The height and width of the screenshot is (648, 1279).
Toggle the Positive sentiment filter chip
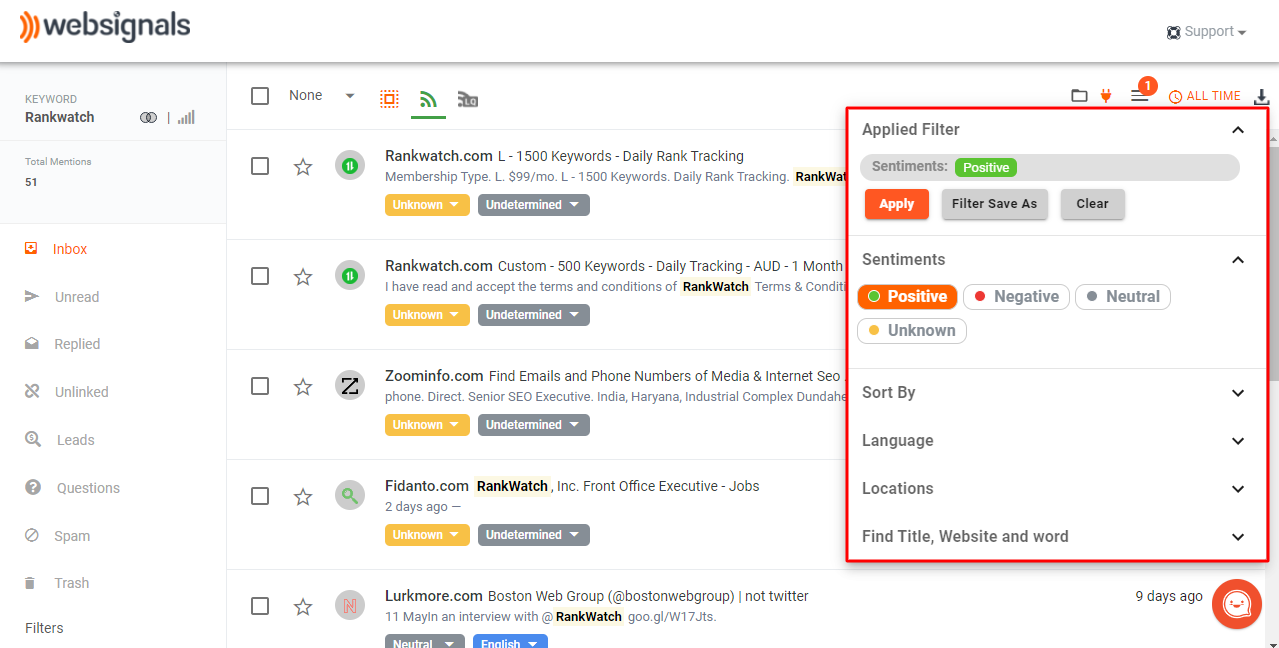(x=907, y=297)
